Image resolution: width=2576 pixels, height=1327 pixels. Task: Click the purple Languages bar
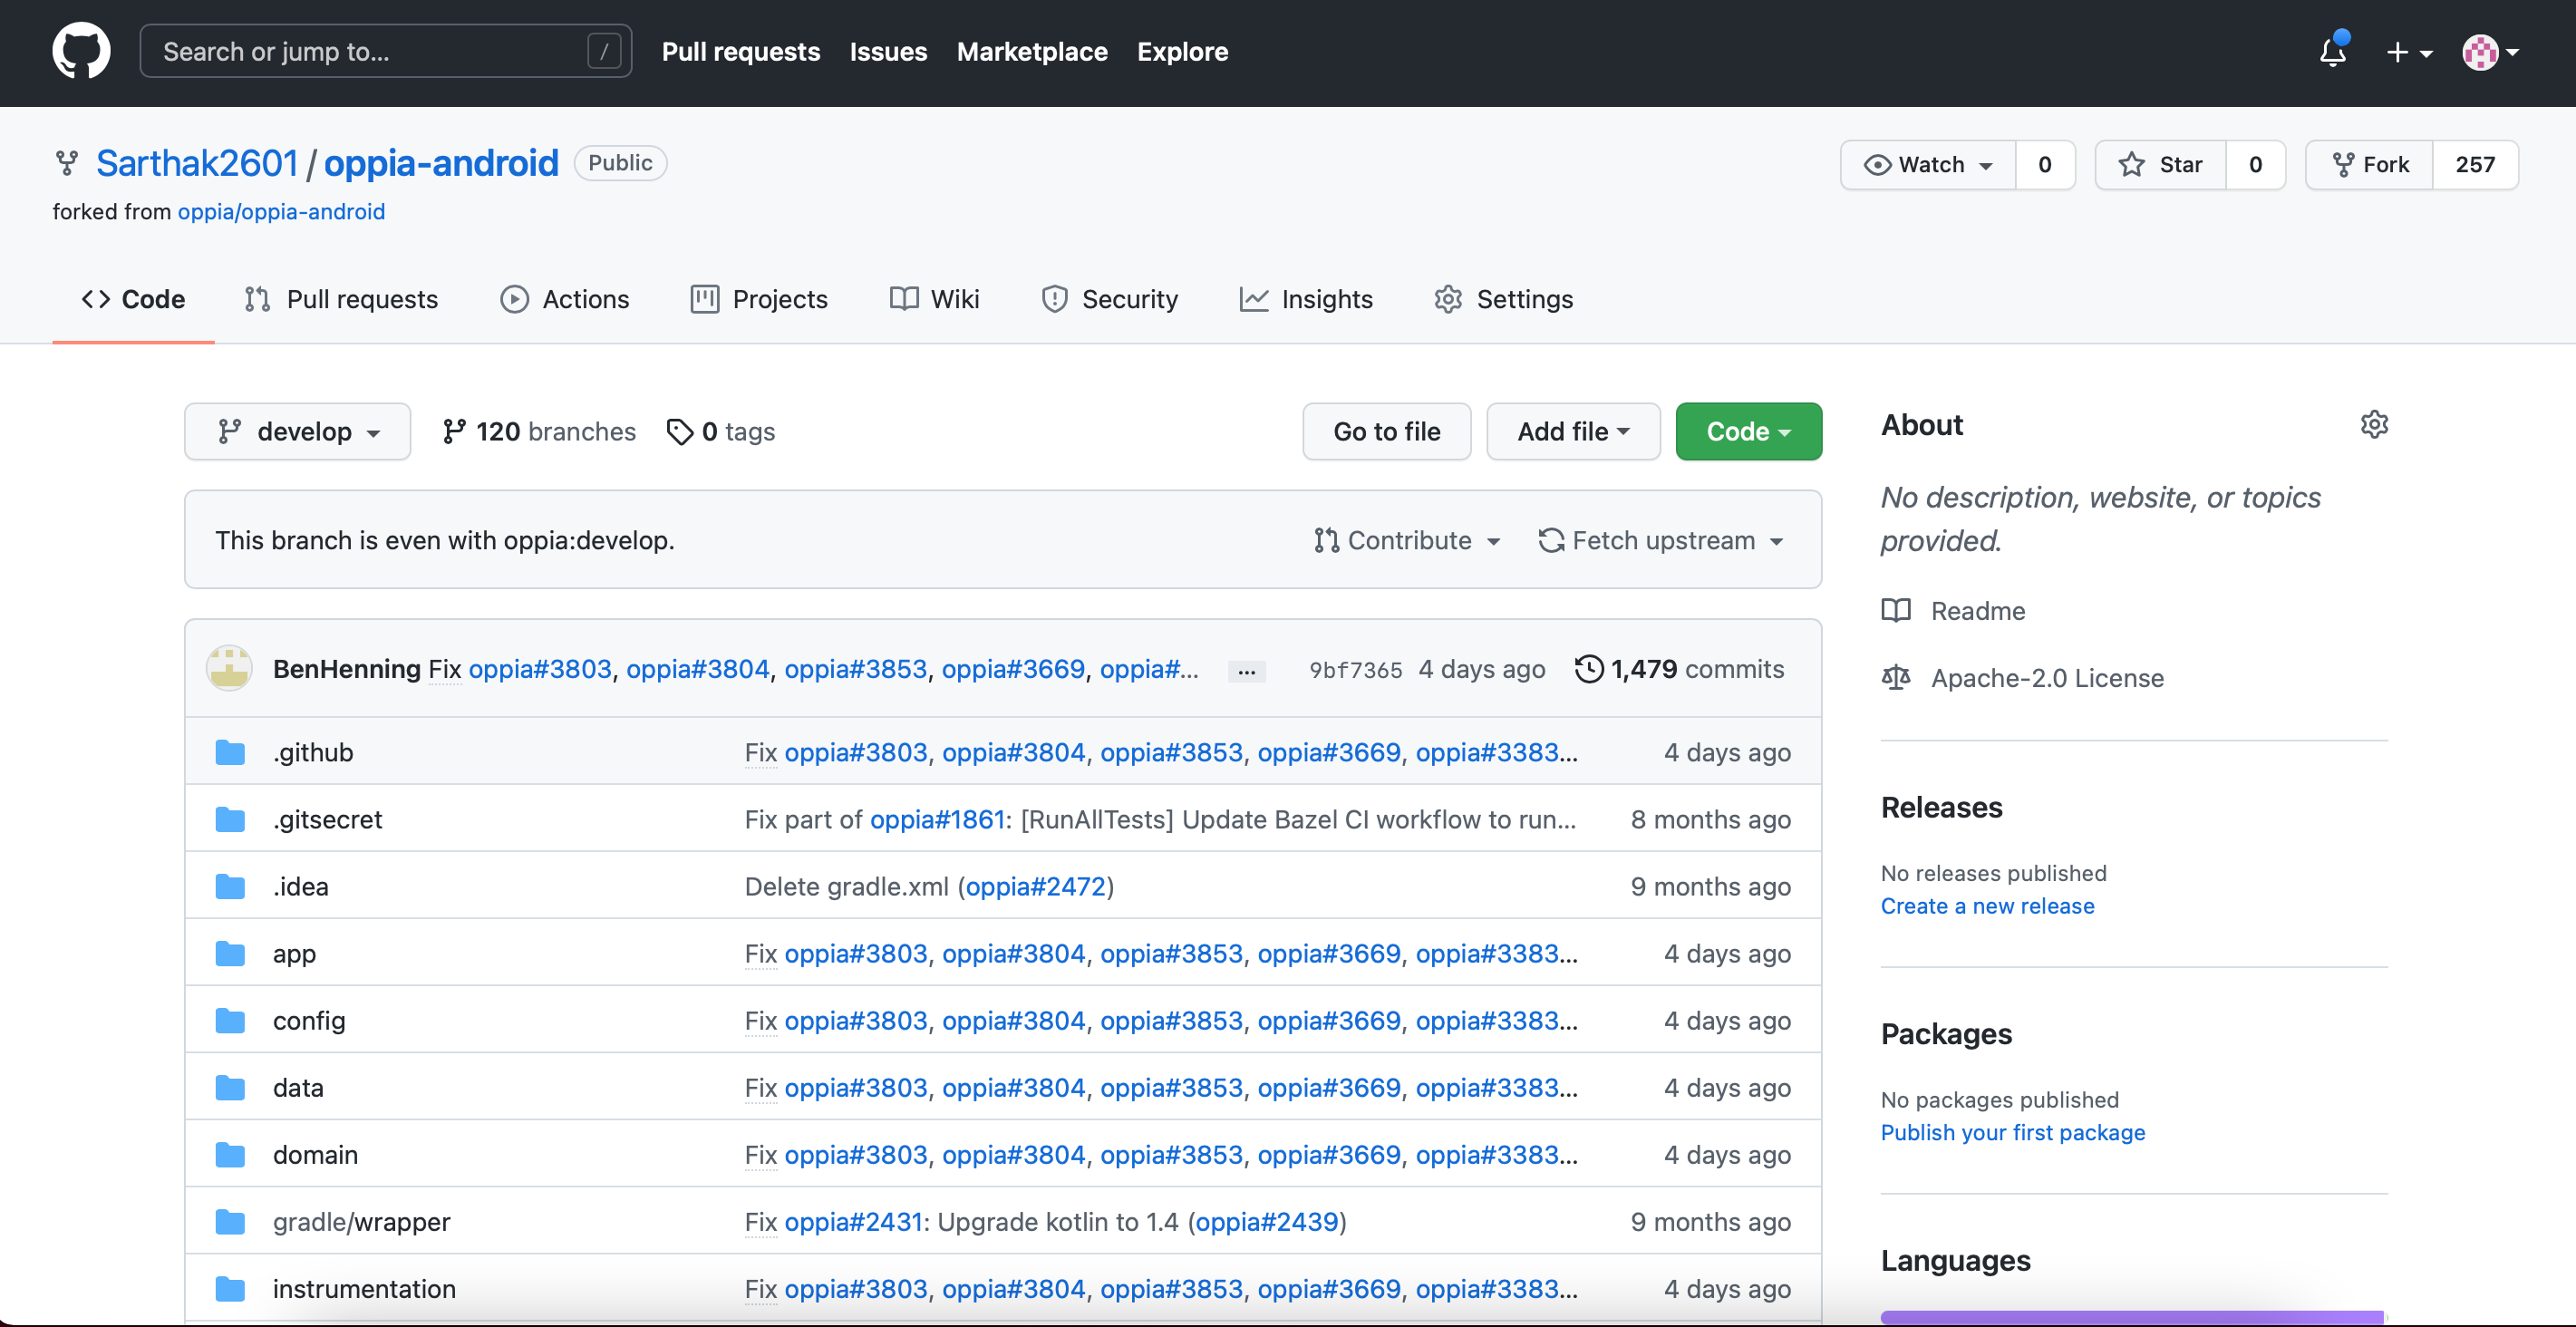[2133, 1317]
